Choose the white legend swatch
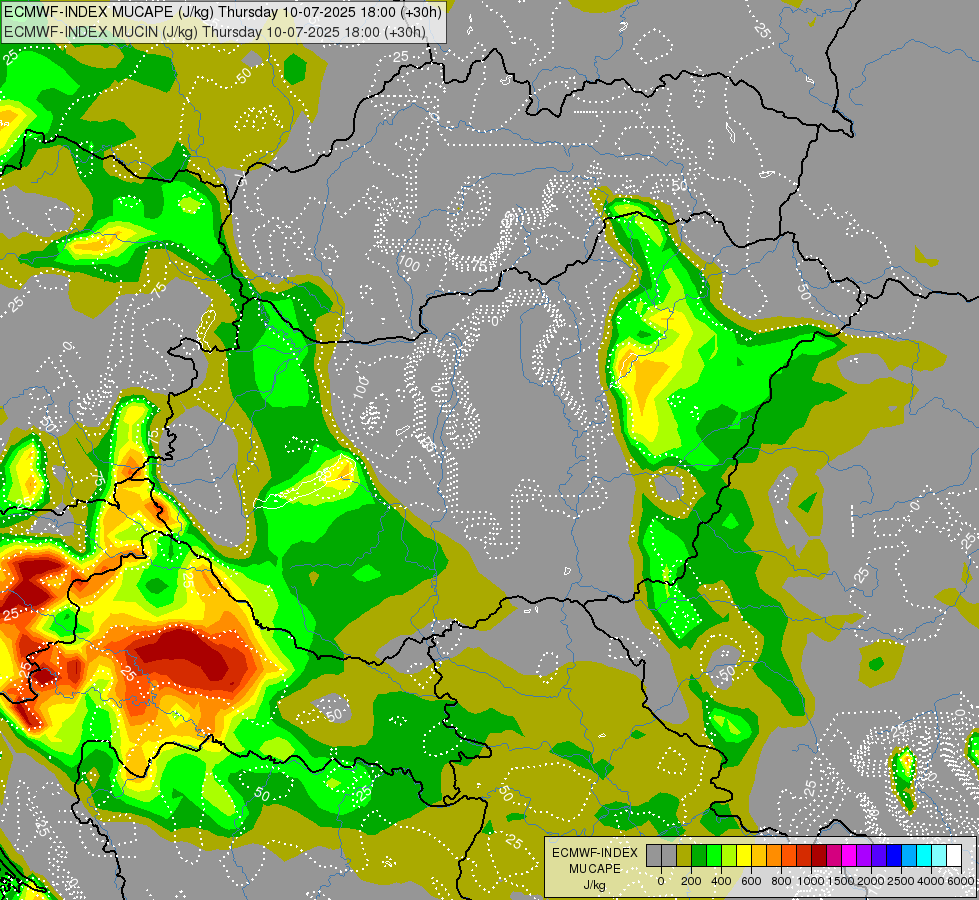979x900 pixels. point(954,855)
